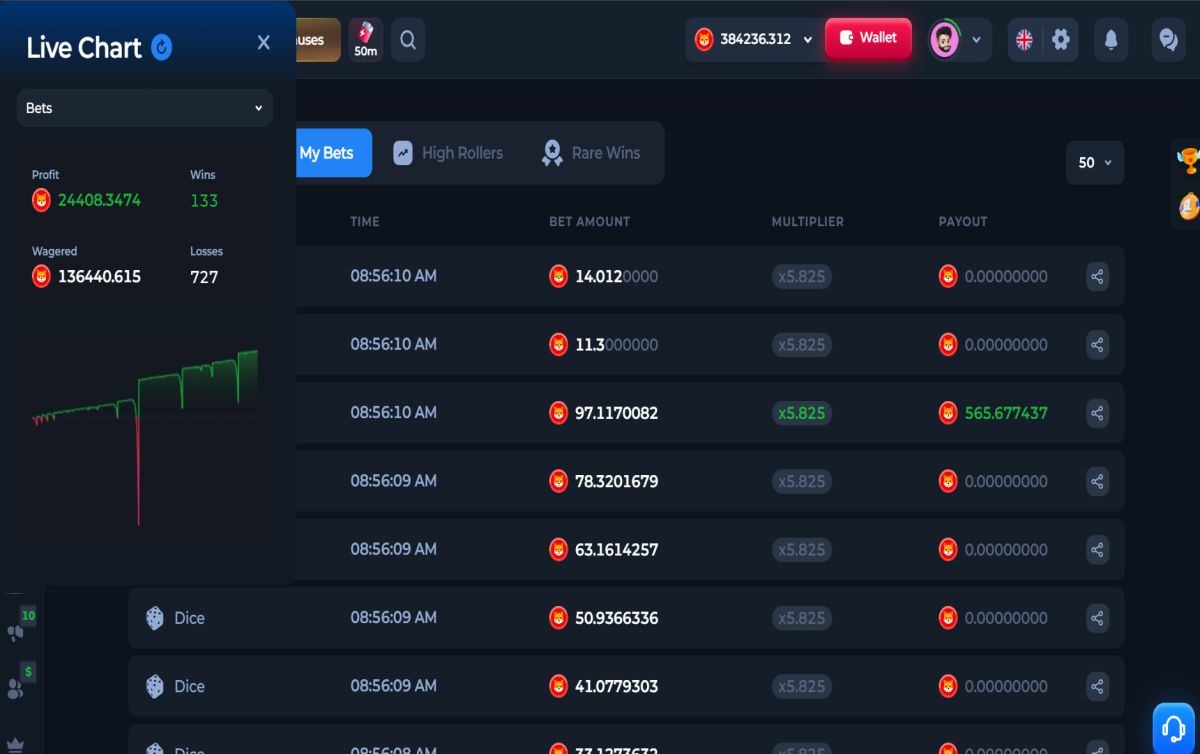Click the Wins count 133
The width and height of the screenshot is (1200, 754).
[x=204, y=200]
